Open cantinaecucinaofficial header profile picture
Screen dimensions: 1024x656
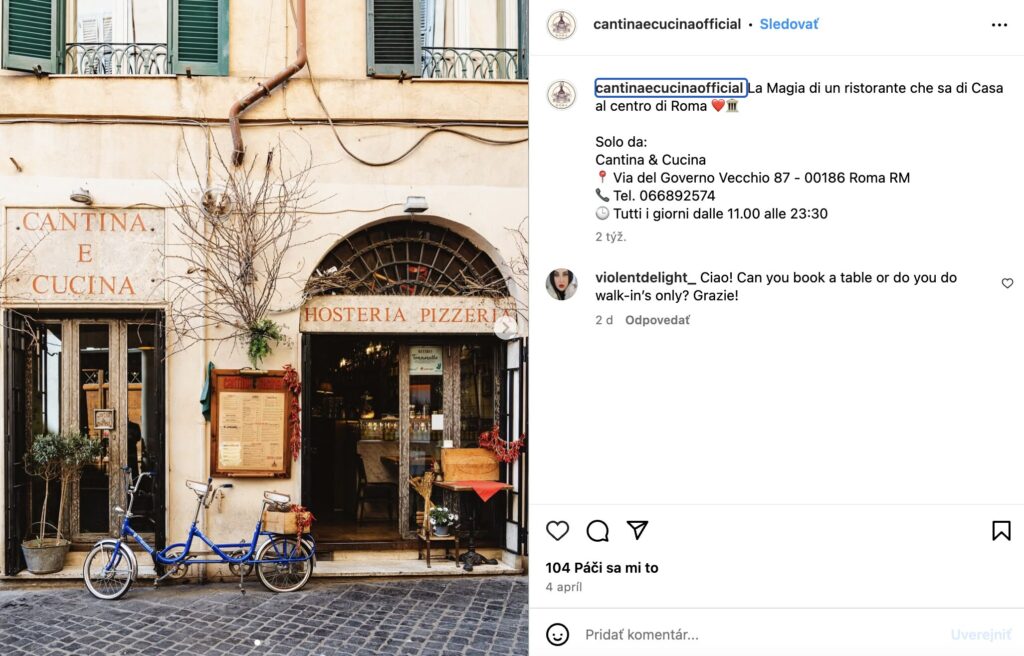click(562, 25)
